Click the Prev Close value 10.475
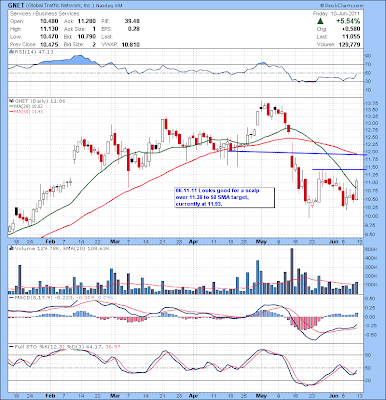The image size is (386, 400). pos(49,44)
